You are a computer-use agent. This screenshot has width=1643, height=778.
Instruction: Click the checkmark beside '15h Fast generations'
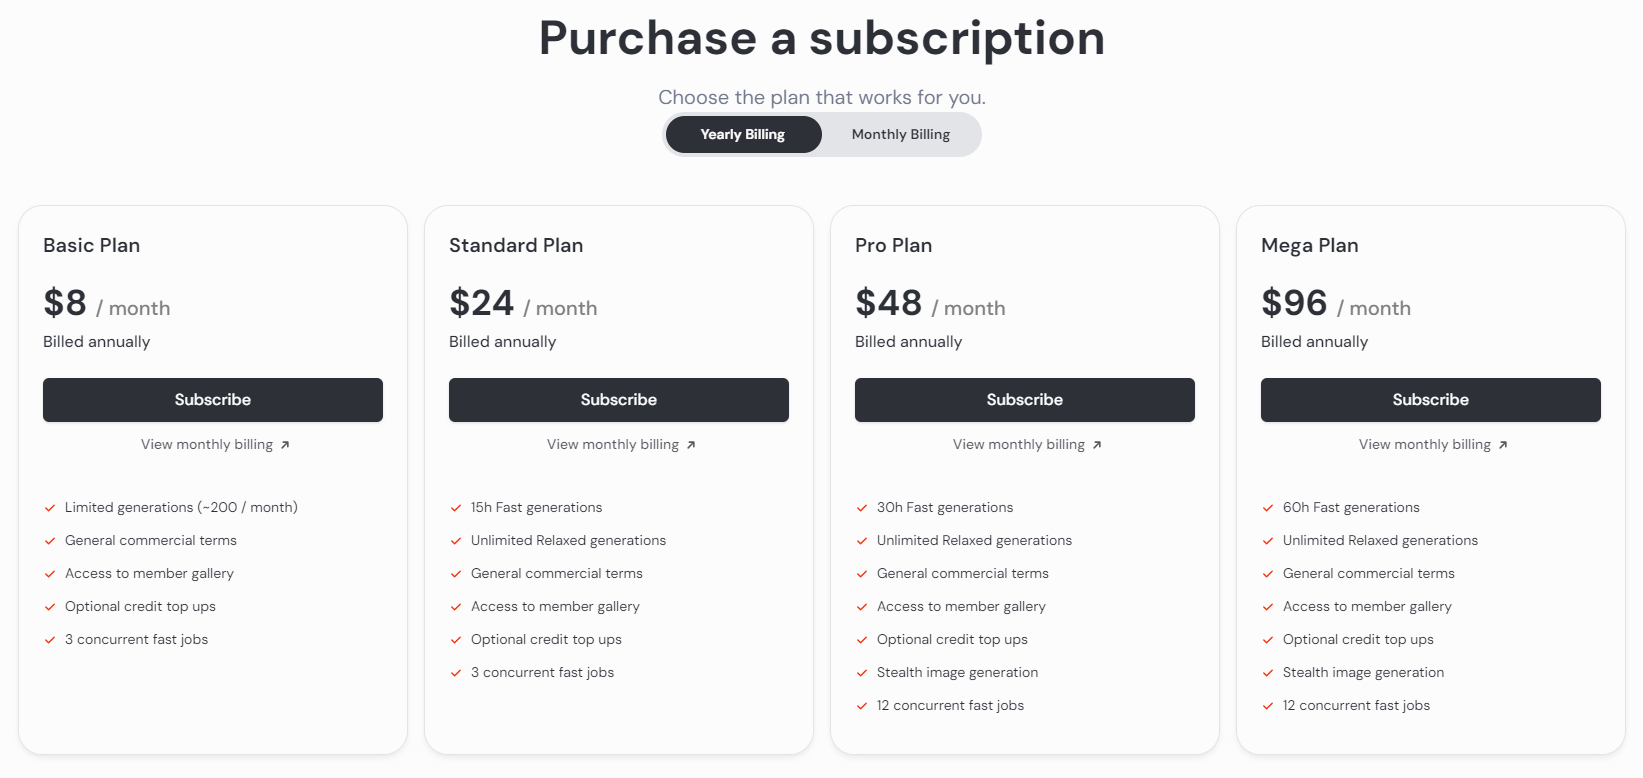[x=456, y=508]
